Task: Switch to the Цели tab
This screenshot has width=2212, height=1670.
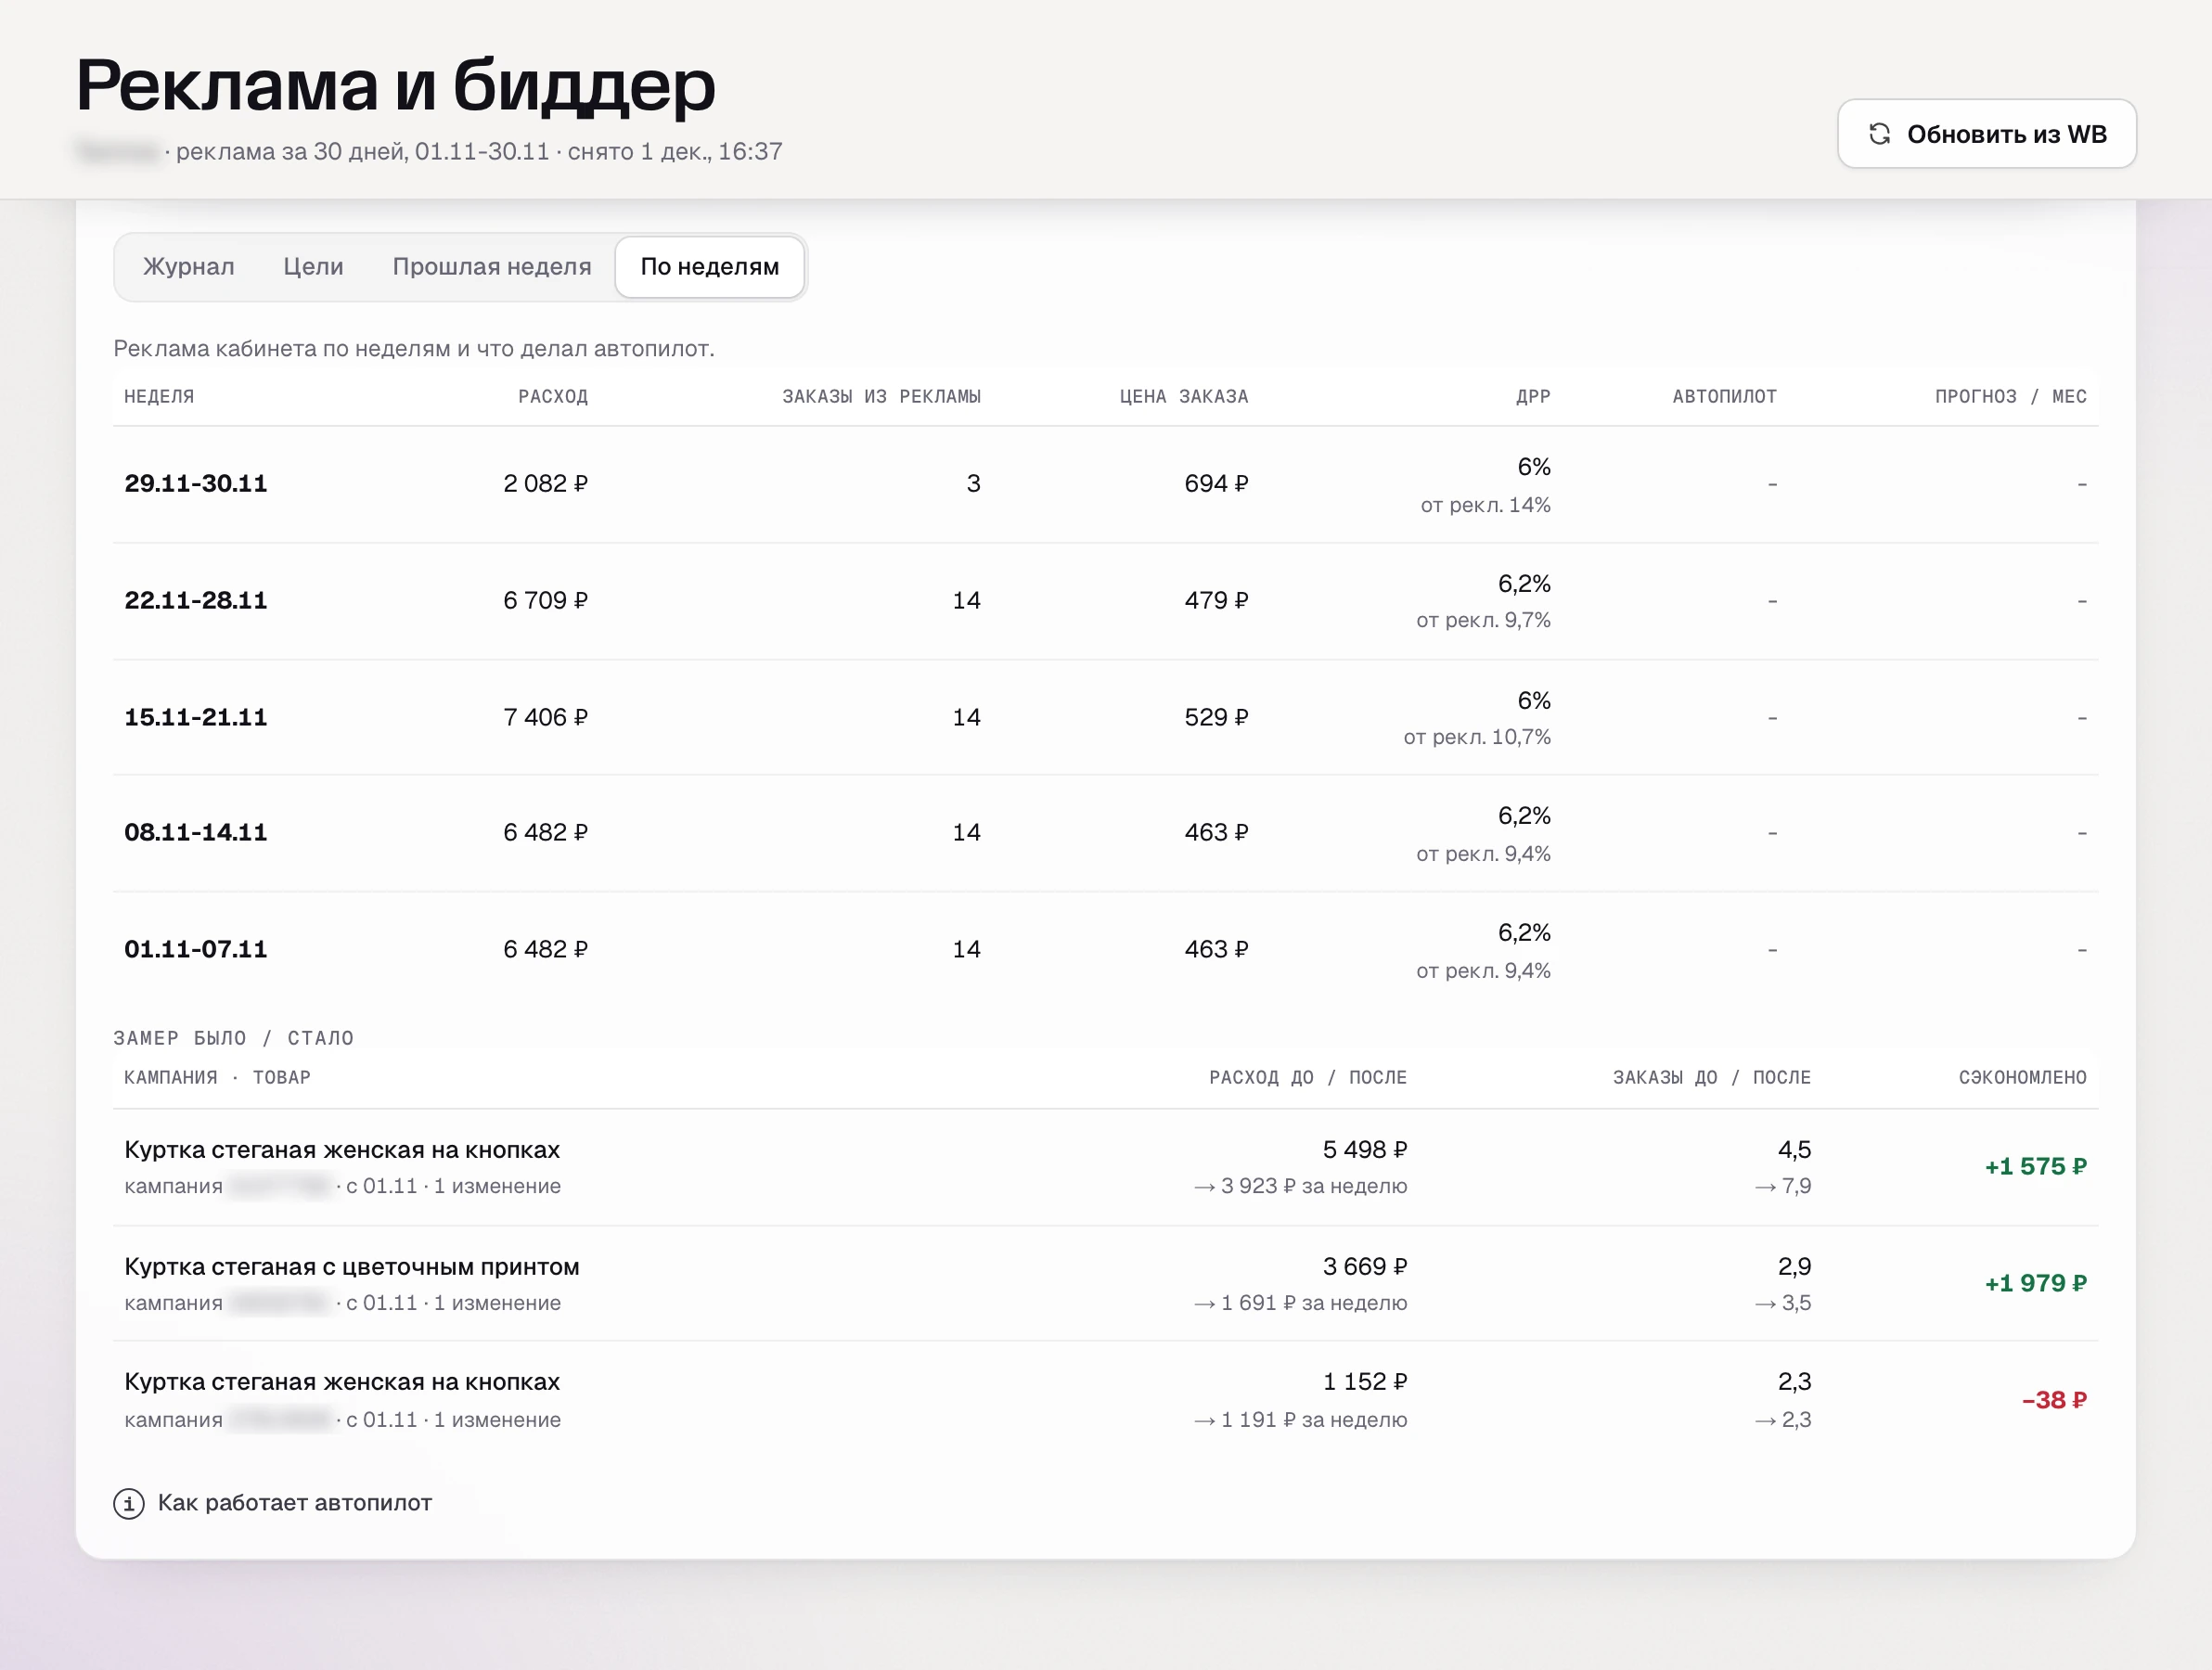Action: 313,267
